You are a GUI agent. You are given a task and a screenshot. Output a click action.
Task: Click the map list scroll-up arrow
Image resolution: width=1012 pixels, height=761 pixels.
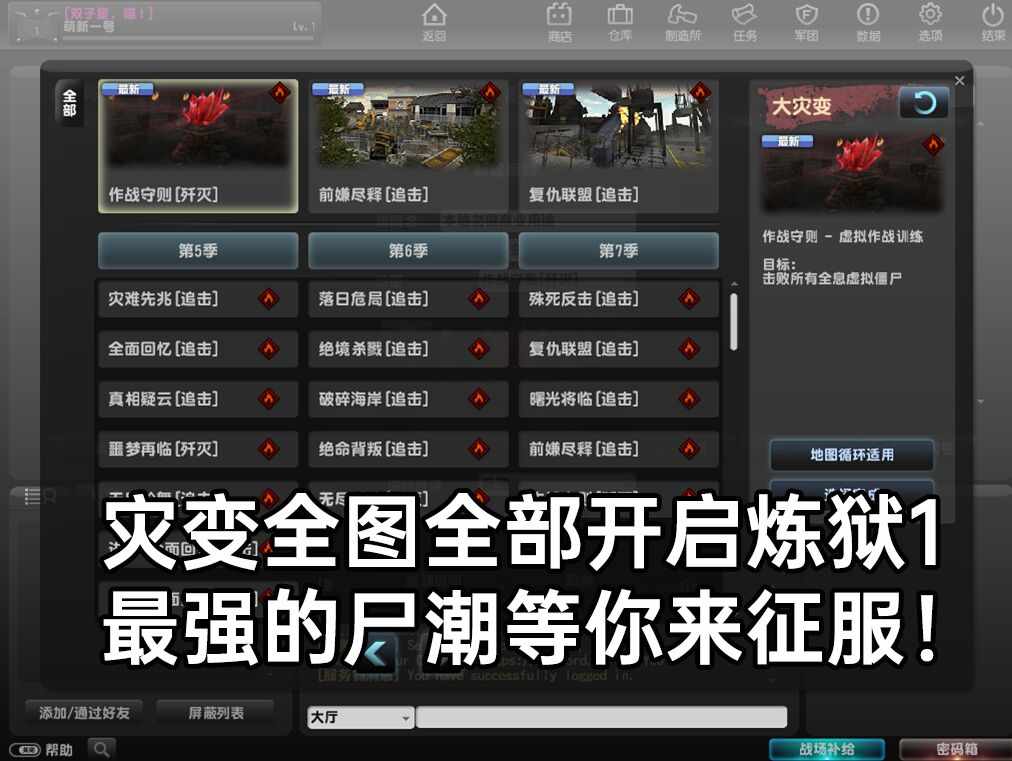pos(734,284)
